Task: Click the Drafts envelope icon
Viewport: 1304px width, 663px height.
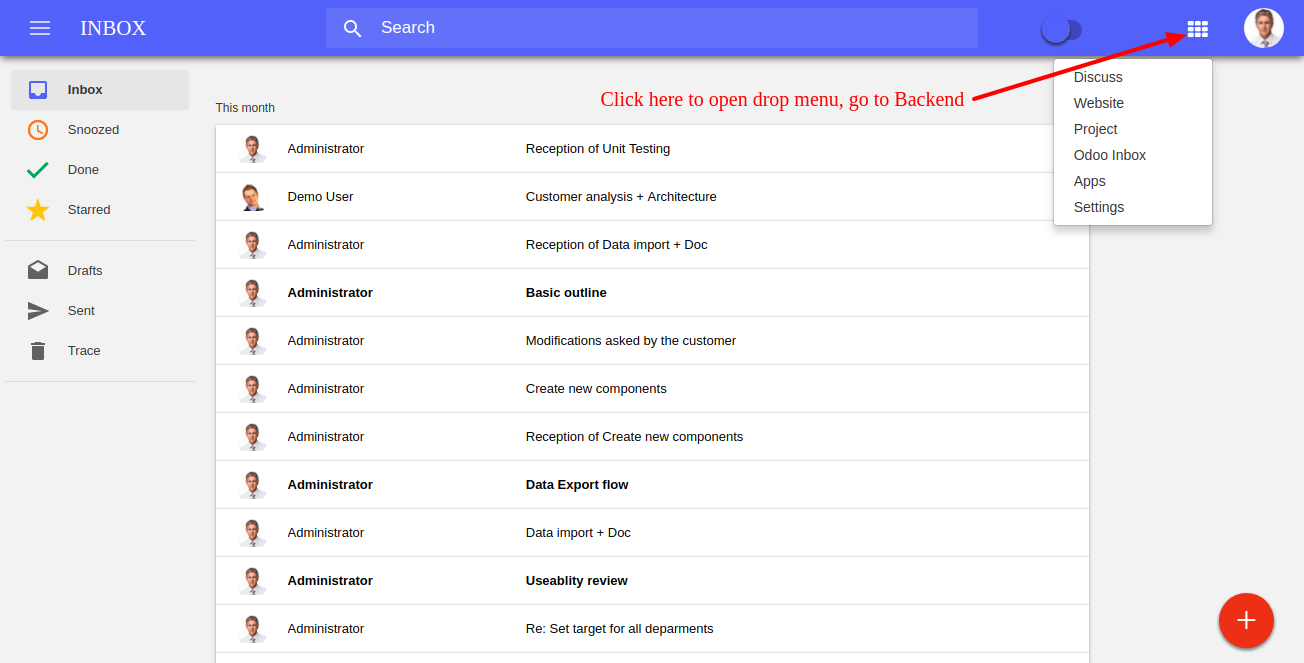Action: click(x=38, y=270)
